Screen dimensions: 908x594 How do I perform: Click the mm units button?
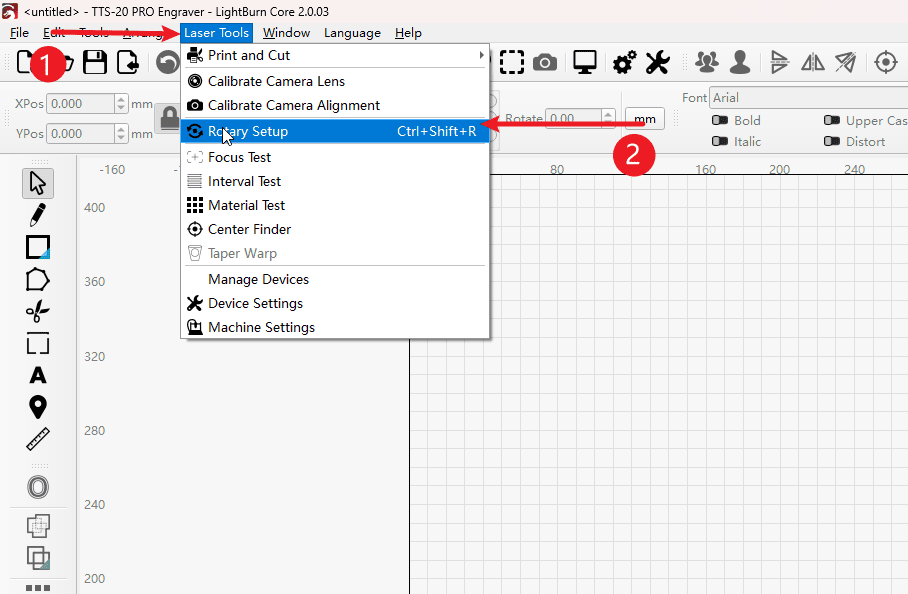coord(644,119)
